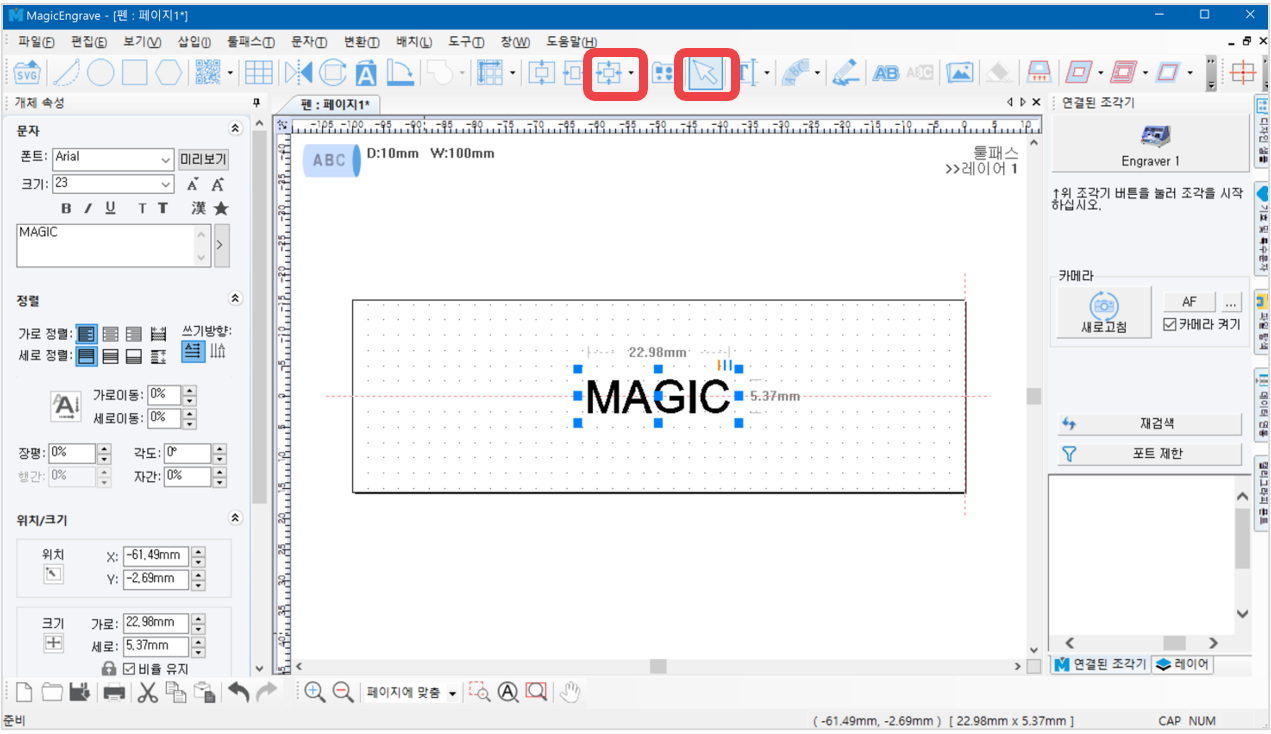Click the scissors cut icon
The image size is (1271, 734).
(x=147, y=692)
